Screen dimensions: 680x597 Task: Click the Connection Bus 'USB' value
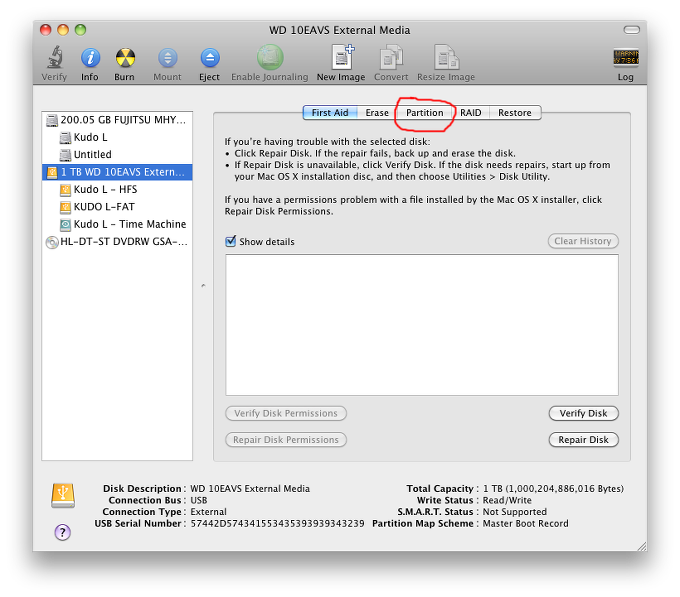tap(199, 500)
